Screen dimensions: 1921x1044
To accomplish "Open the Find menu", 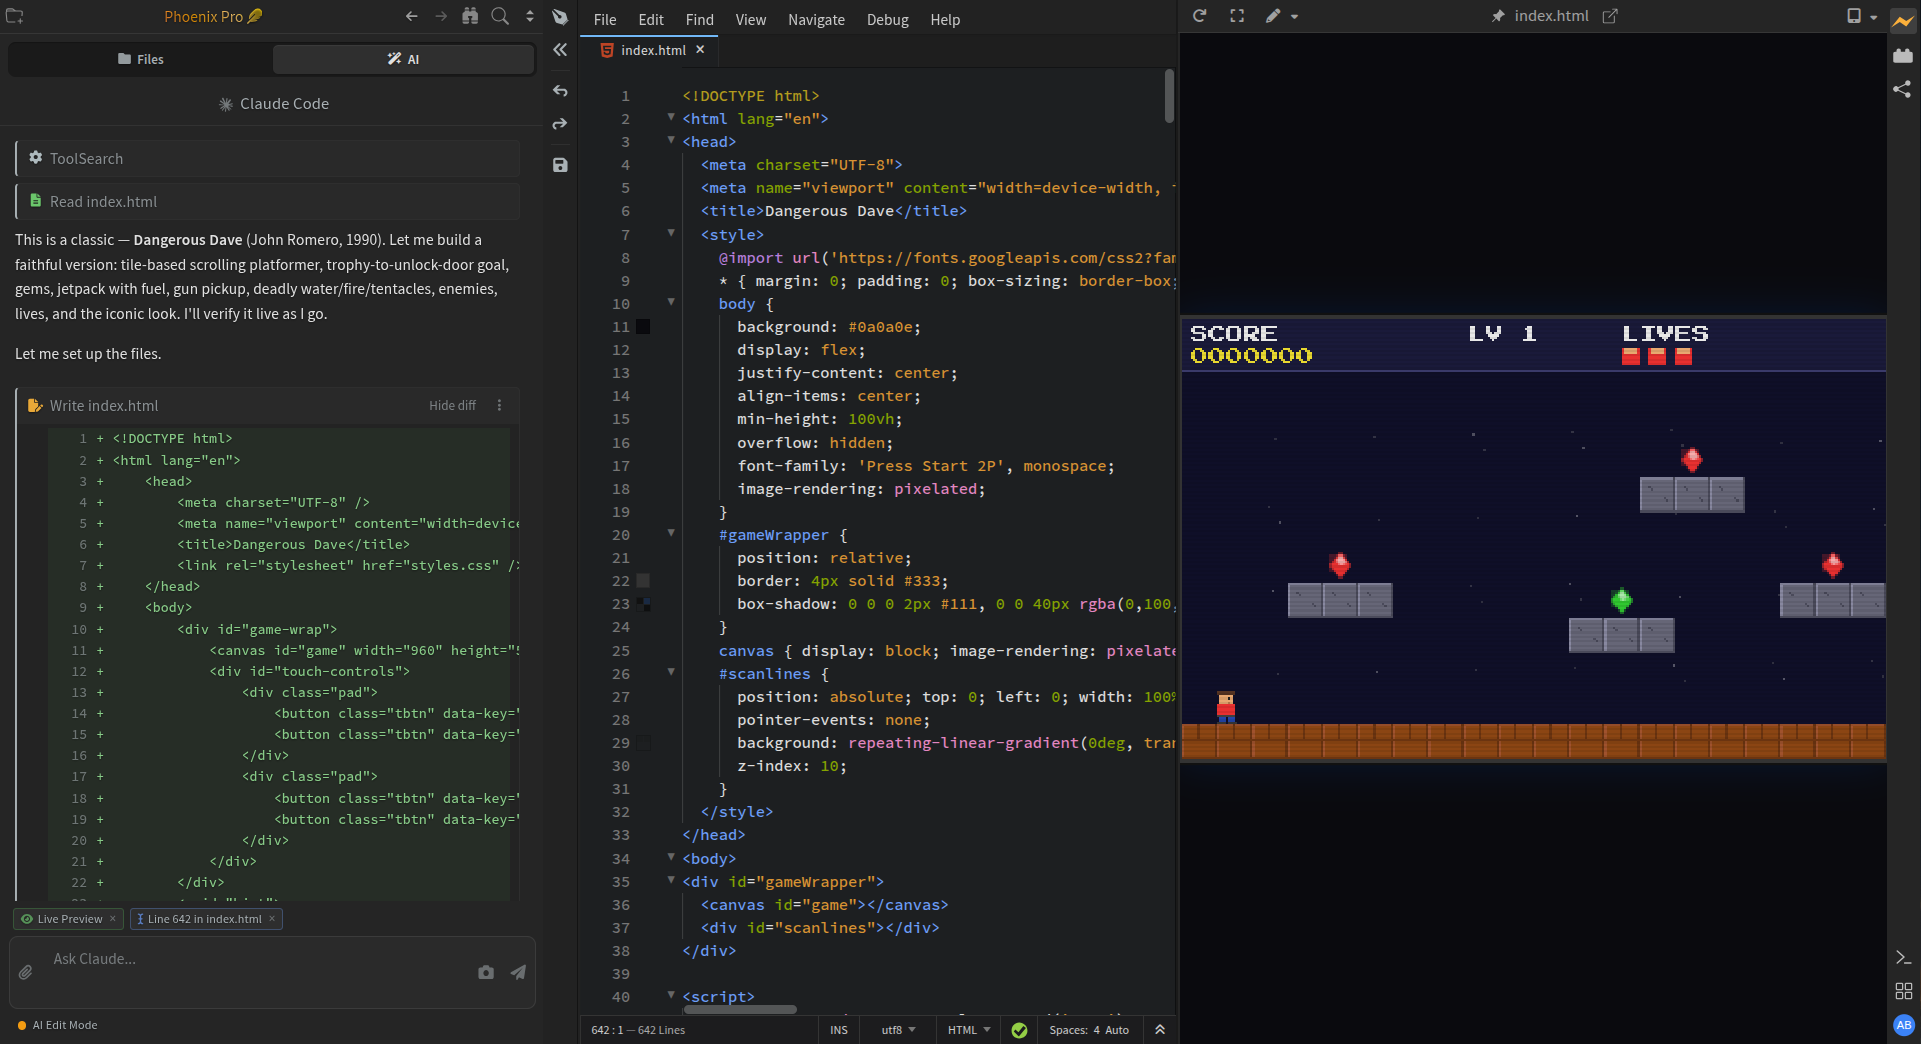I will (x=700, y=20).
